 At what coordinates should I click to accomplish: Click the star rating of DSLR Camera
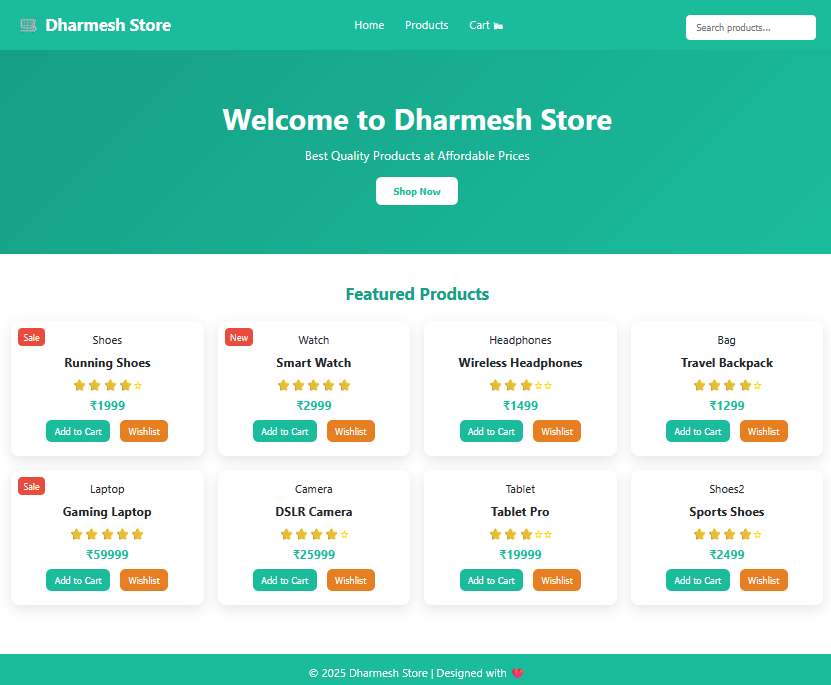[314, 534]
